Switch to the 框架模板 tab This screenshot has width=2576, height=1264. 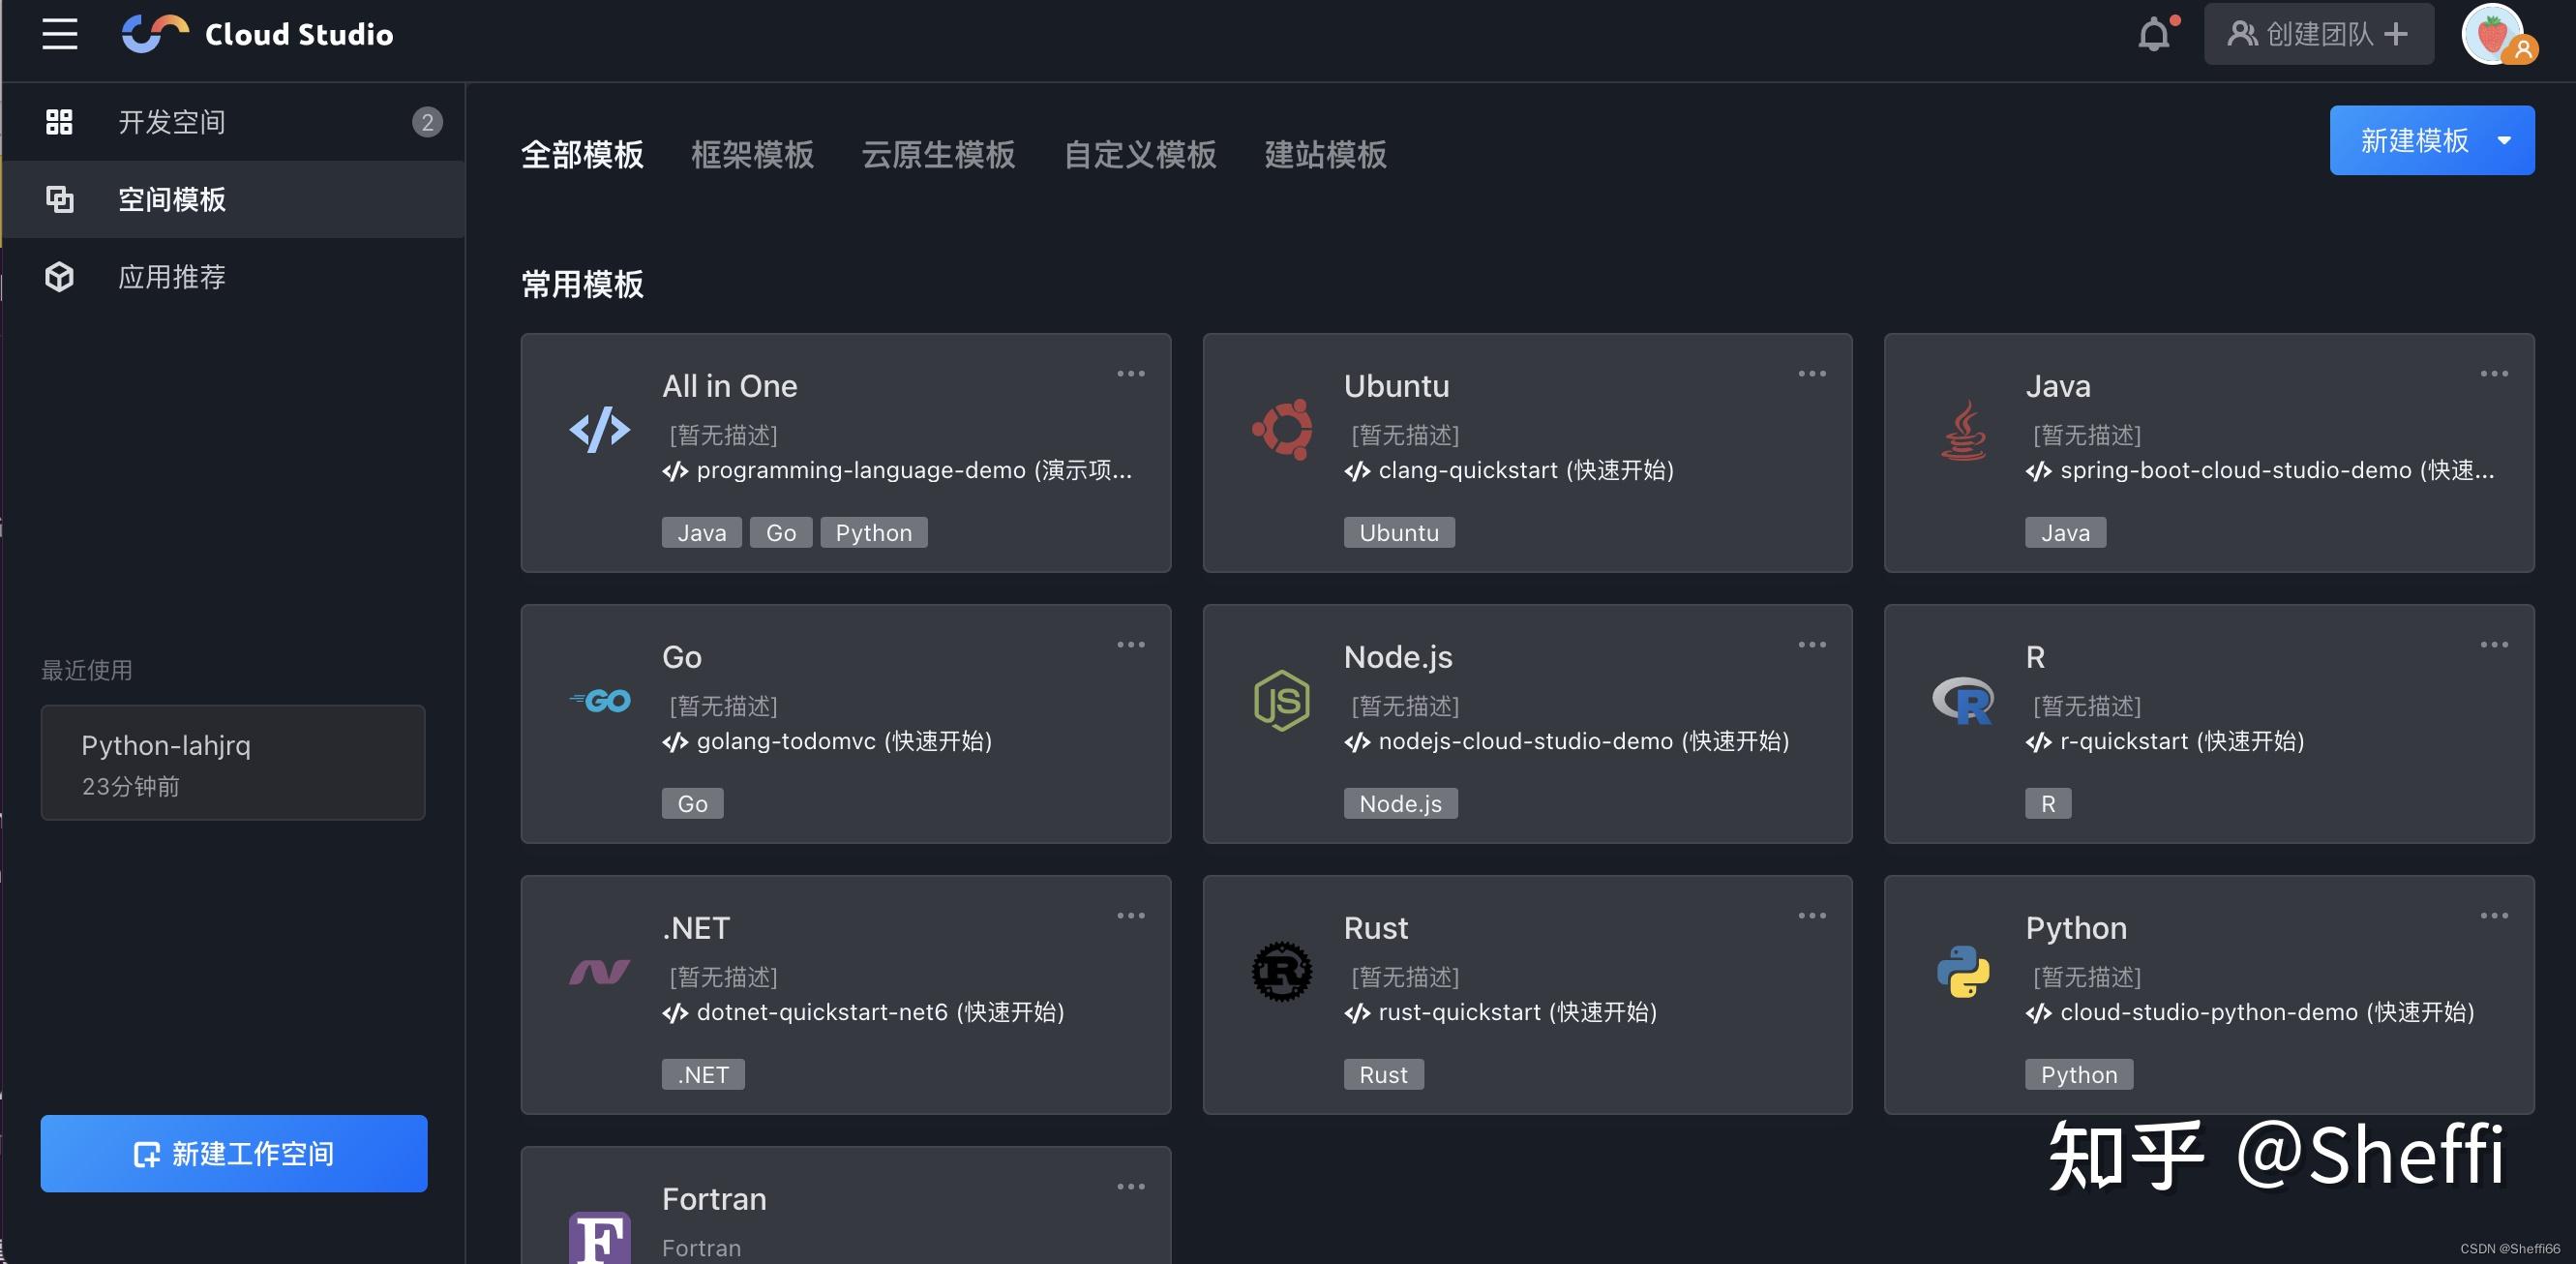tap(752, 155)
